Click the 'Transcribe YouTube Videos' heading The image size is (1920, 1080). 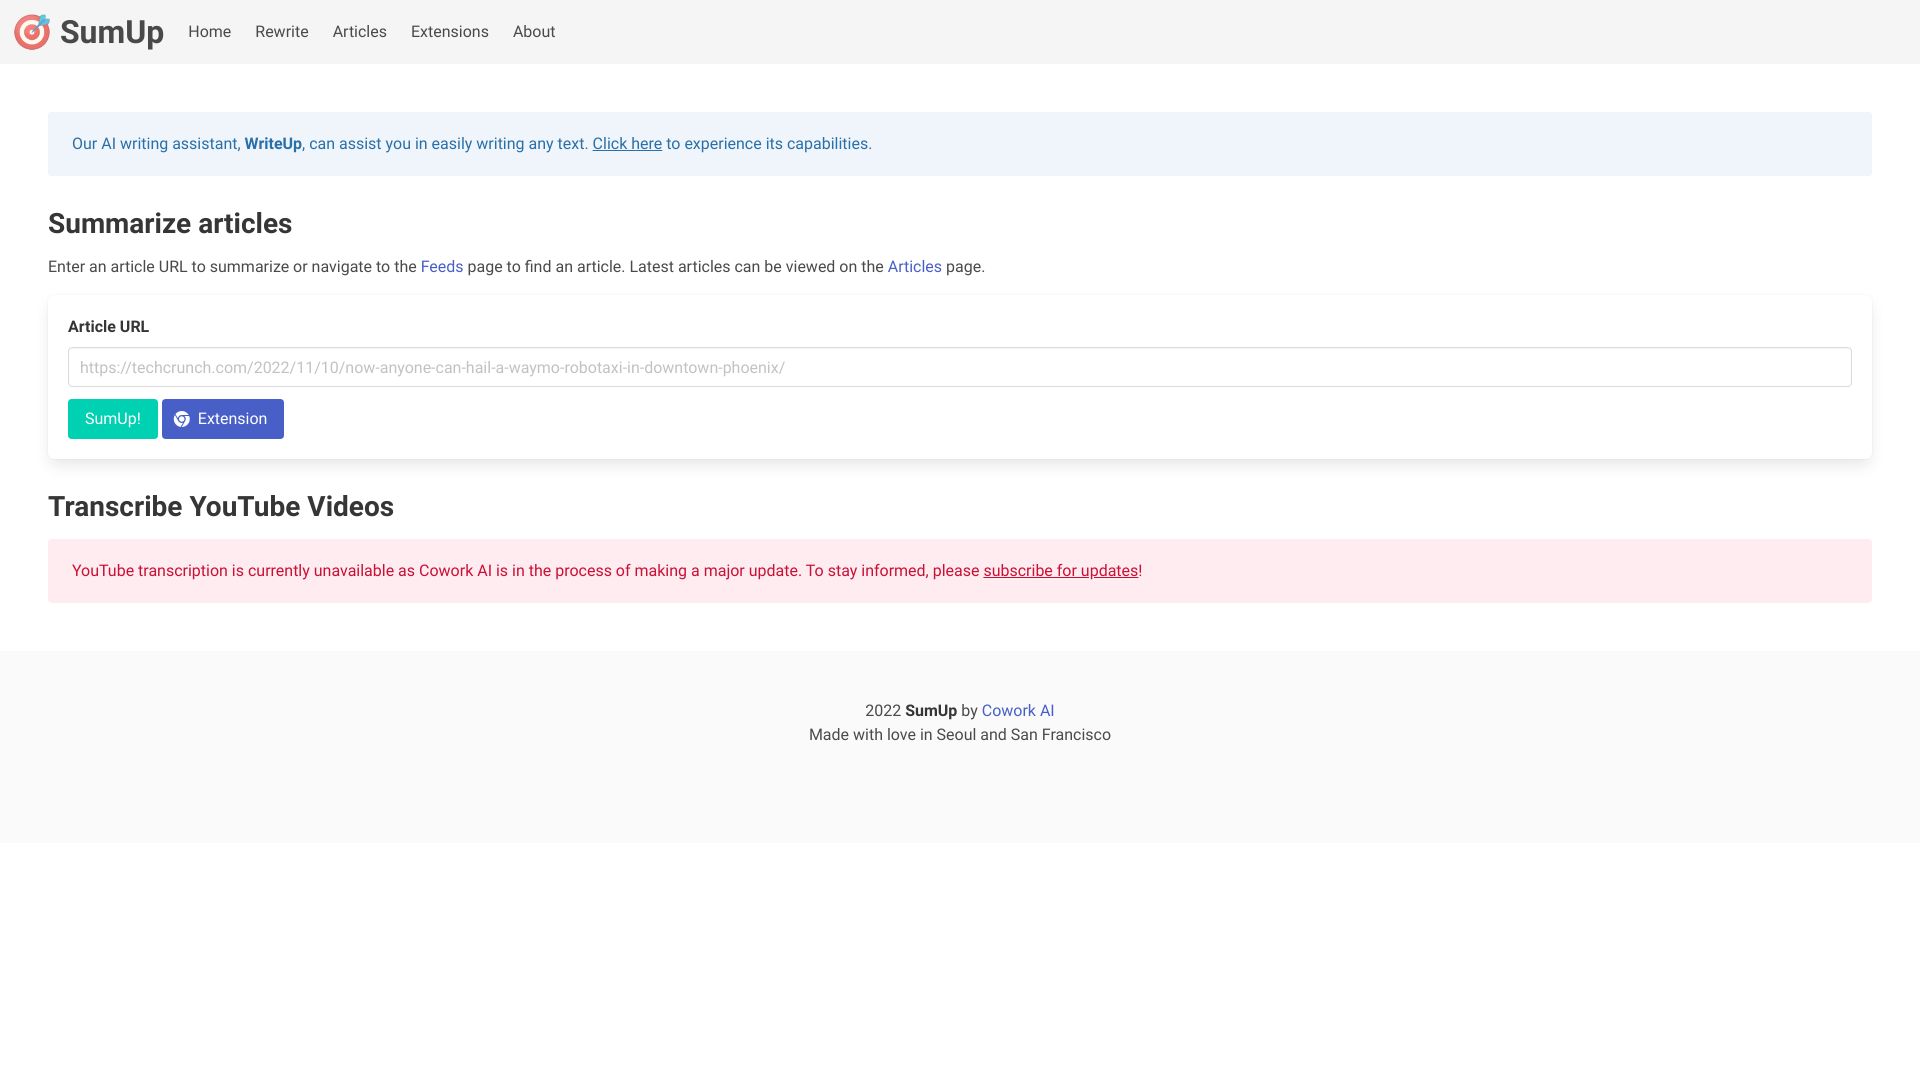(x=221, y=507)
